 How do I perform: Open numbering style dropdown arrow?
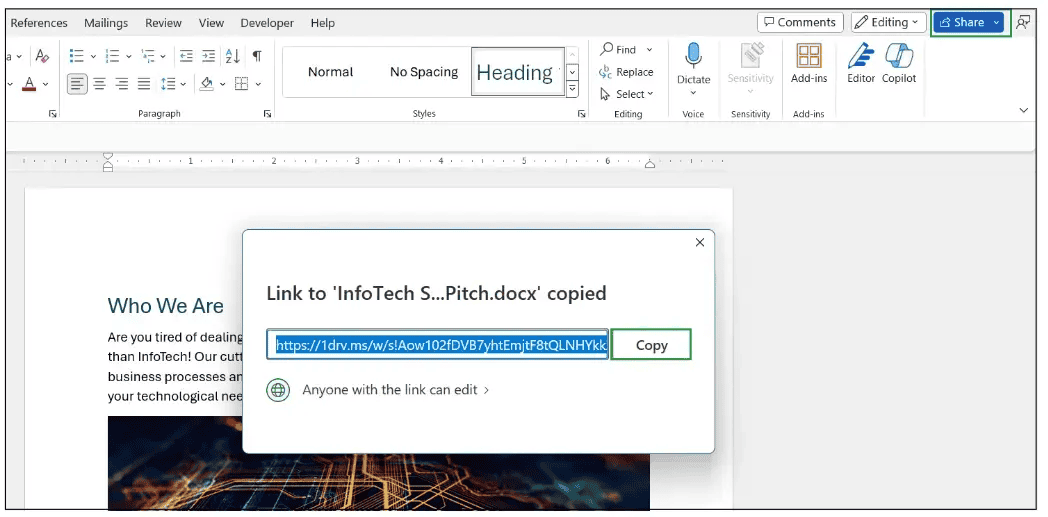click(x=128, y=57)
